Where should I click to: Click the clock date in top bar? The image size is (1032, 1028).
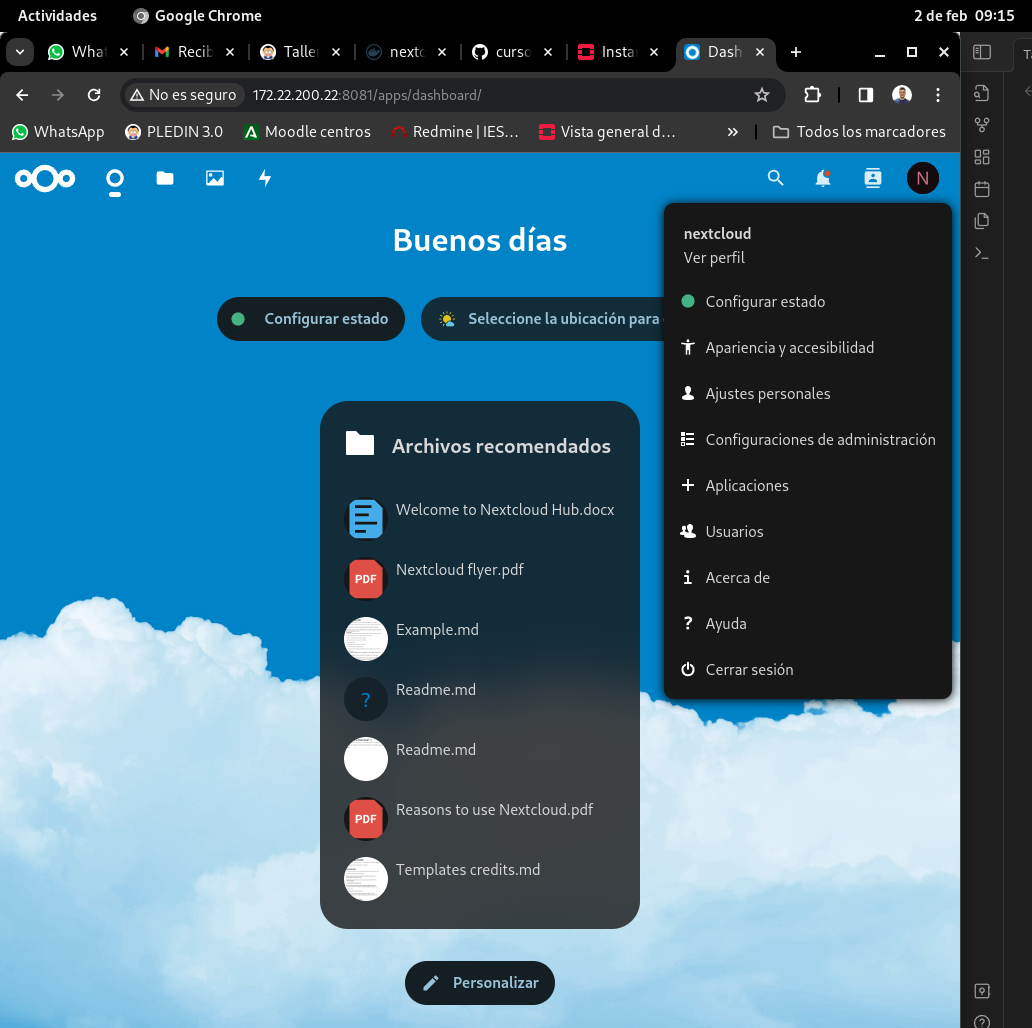click(x=964, y=16)
